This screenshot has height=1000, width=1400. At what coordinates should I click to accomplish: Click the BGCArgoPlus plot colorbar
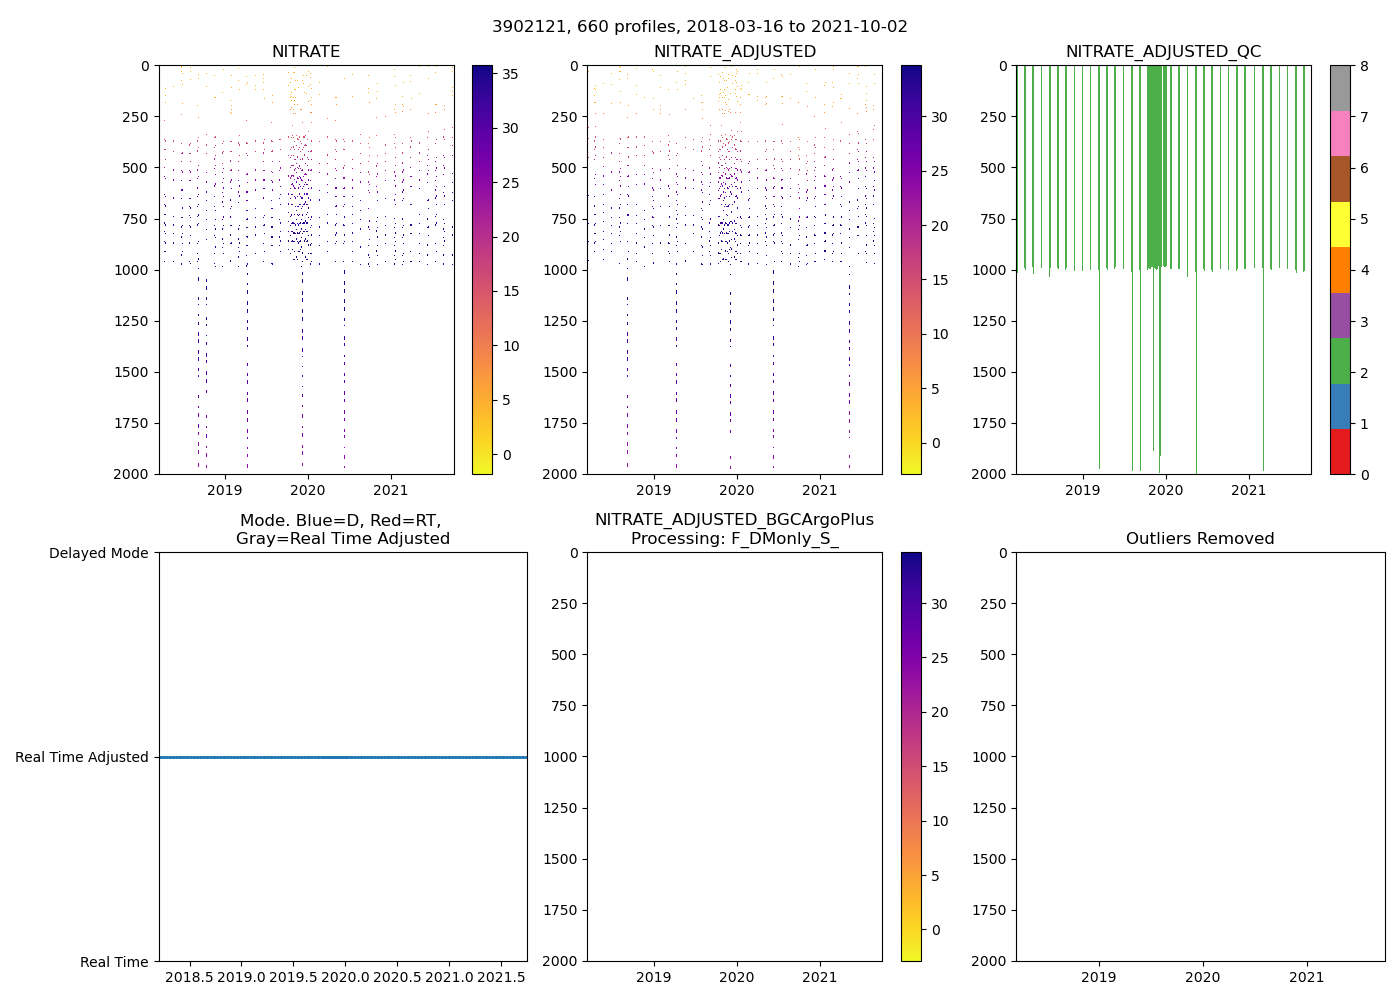pos(911,756)
